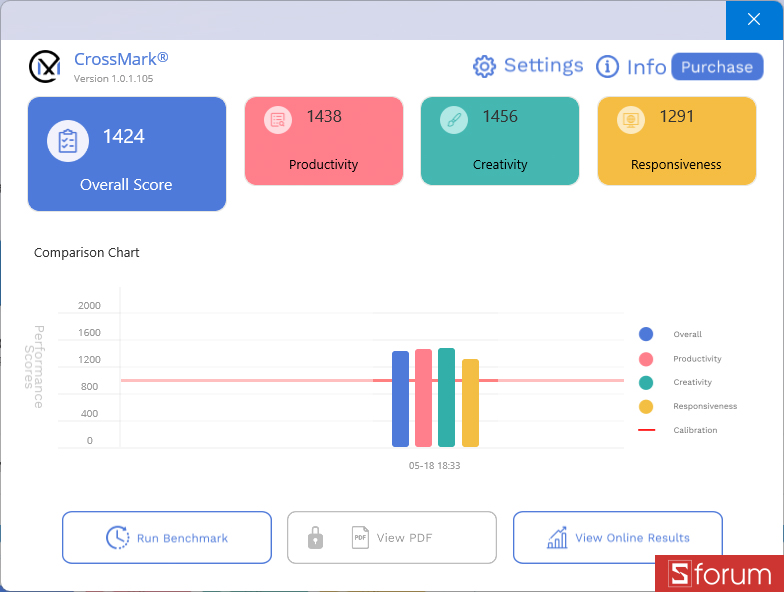Click the Performance Scores axis title

(x=34, y=366)
